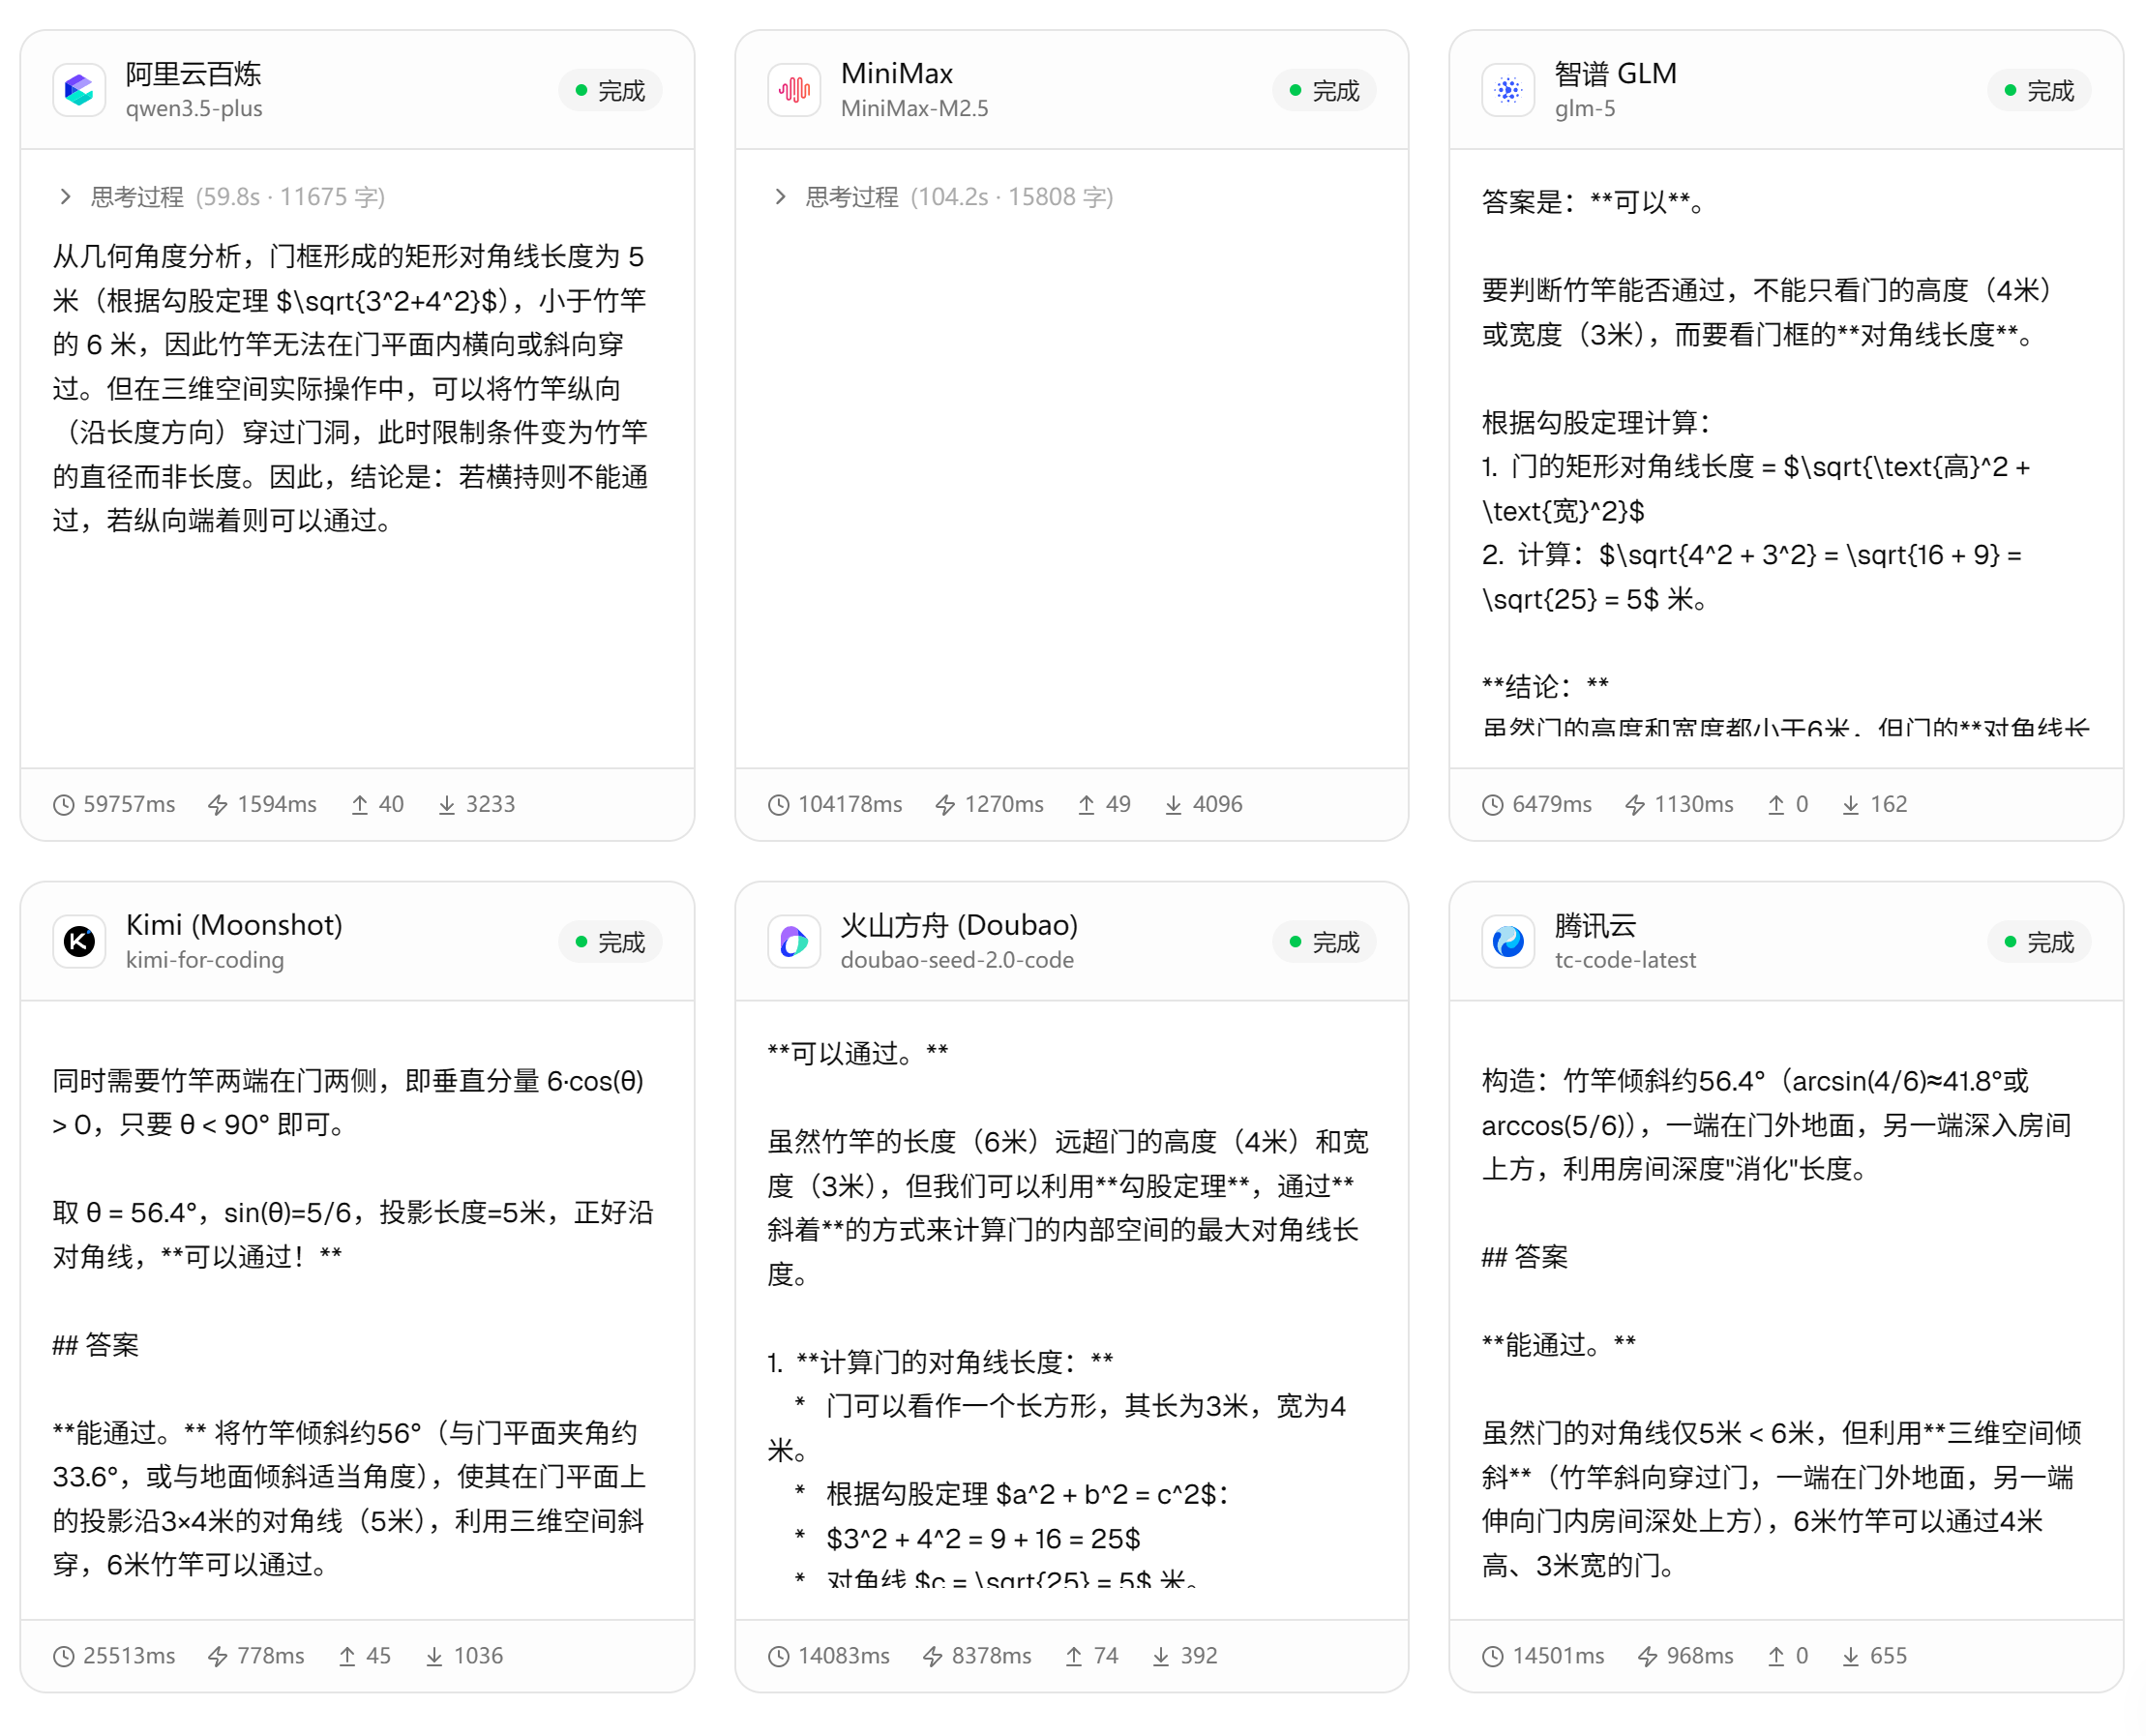The width and height of the screenshot is (2146, 1736).
Task: Click 完成 status badge on Kimi card
Action: (x=609, y=942)
